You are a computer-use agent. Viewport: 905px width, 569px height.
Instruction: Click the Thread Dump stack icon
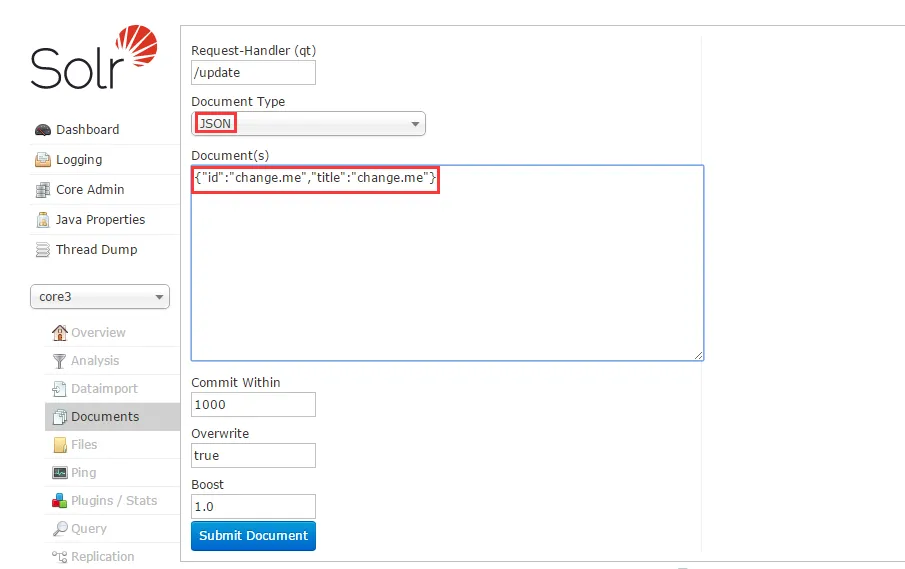point(43,250)
